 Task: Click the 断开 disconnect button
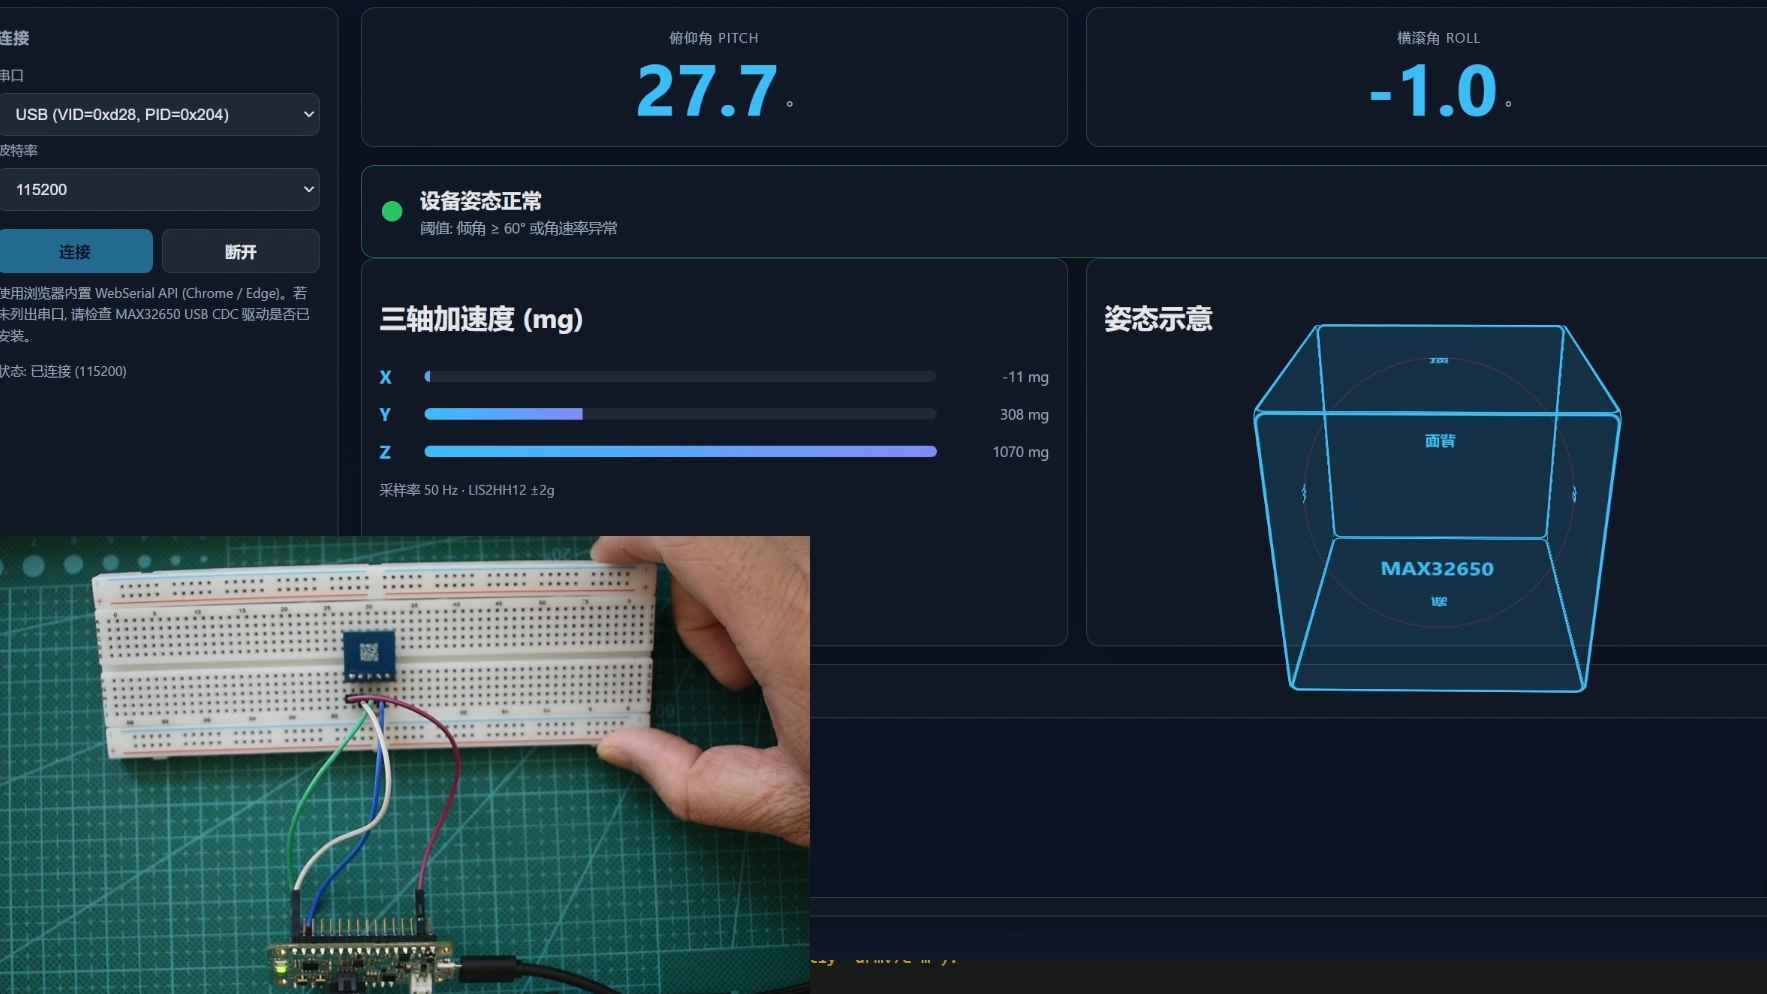point(241,251)
